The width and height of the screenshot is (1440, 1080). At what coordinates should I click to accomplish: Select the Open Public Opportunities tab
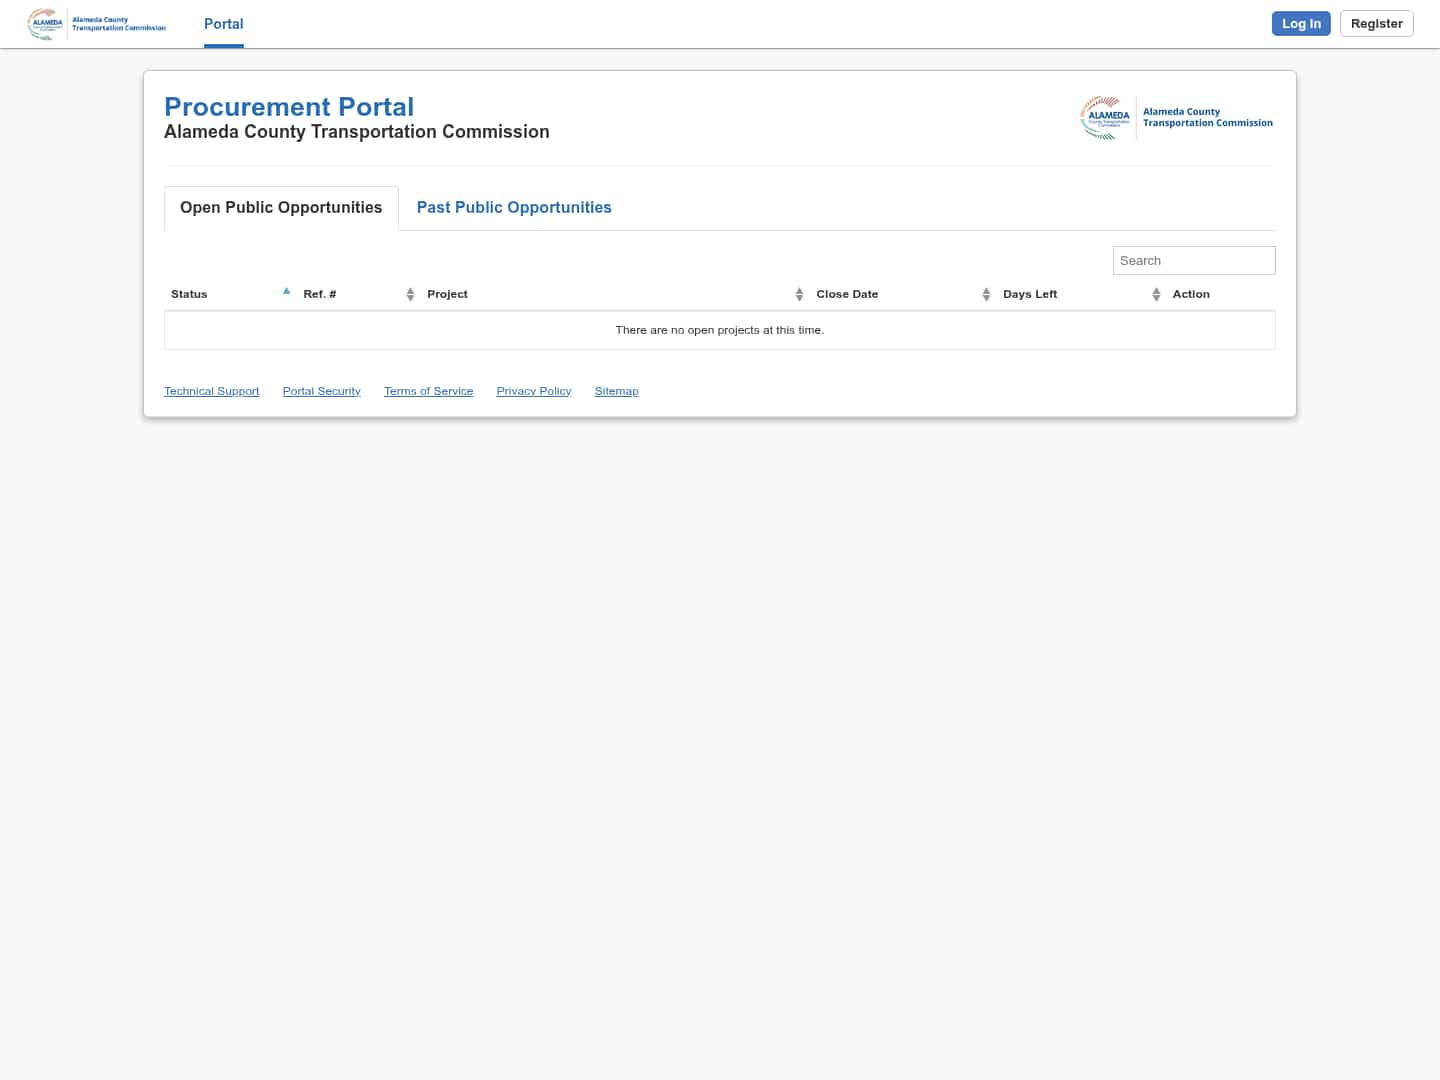281,208
